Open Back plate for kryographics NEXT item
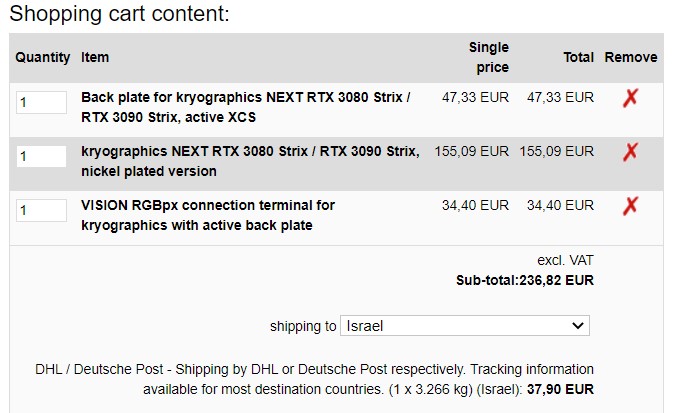The height and width of the screenshot is (413, 678). [245, 107]
